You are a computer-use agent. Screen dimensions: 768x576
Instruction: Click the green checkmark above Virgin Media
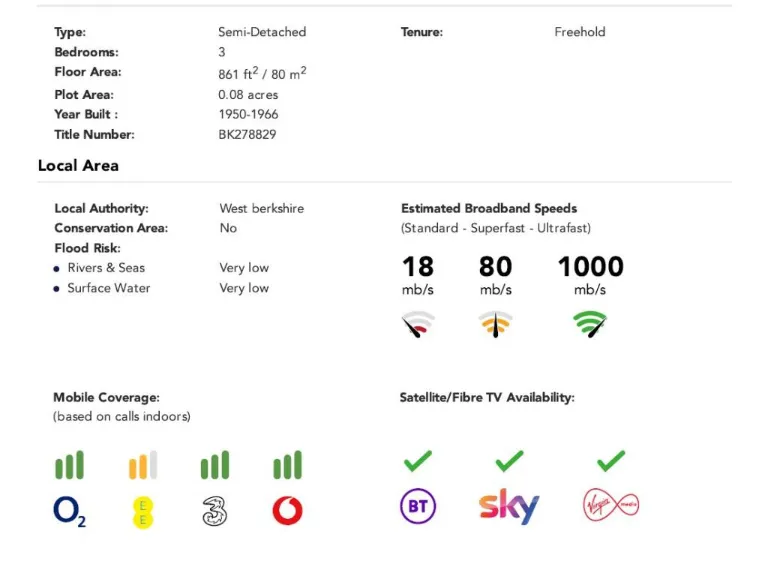coord(610,461)
